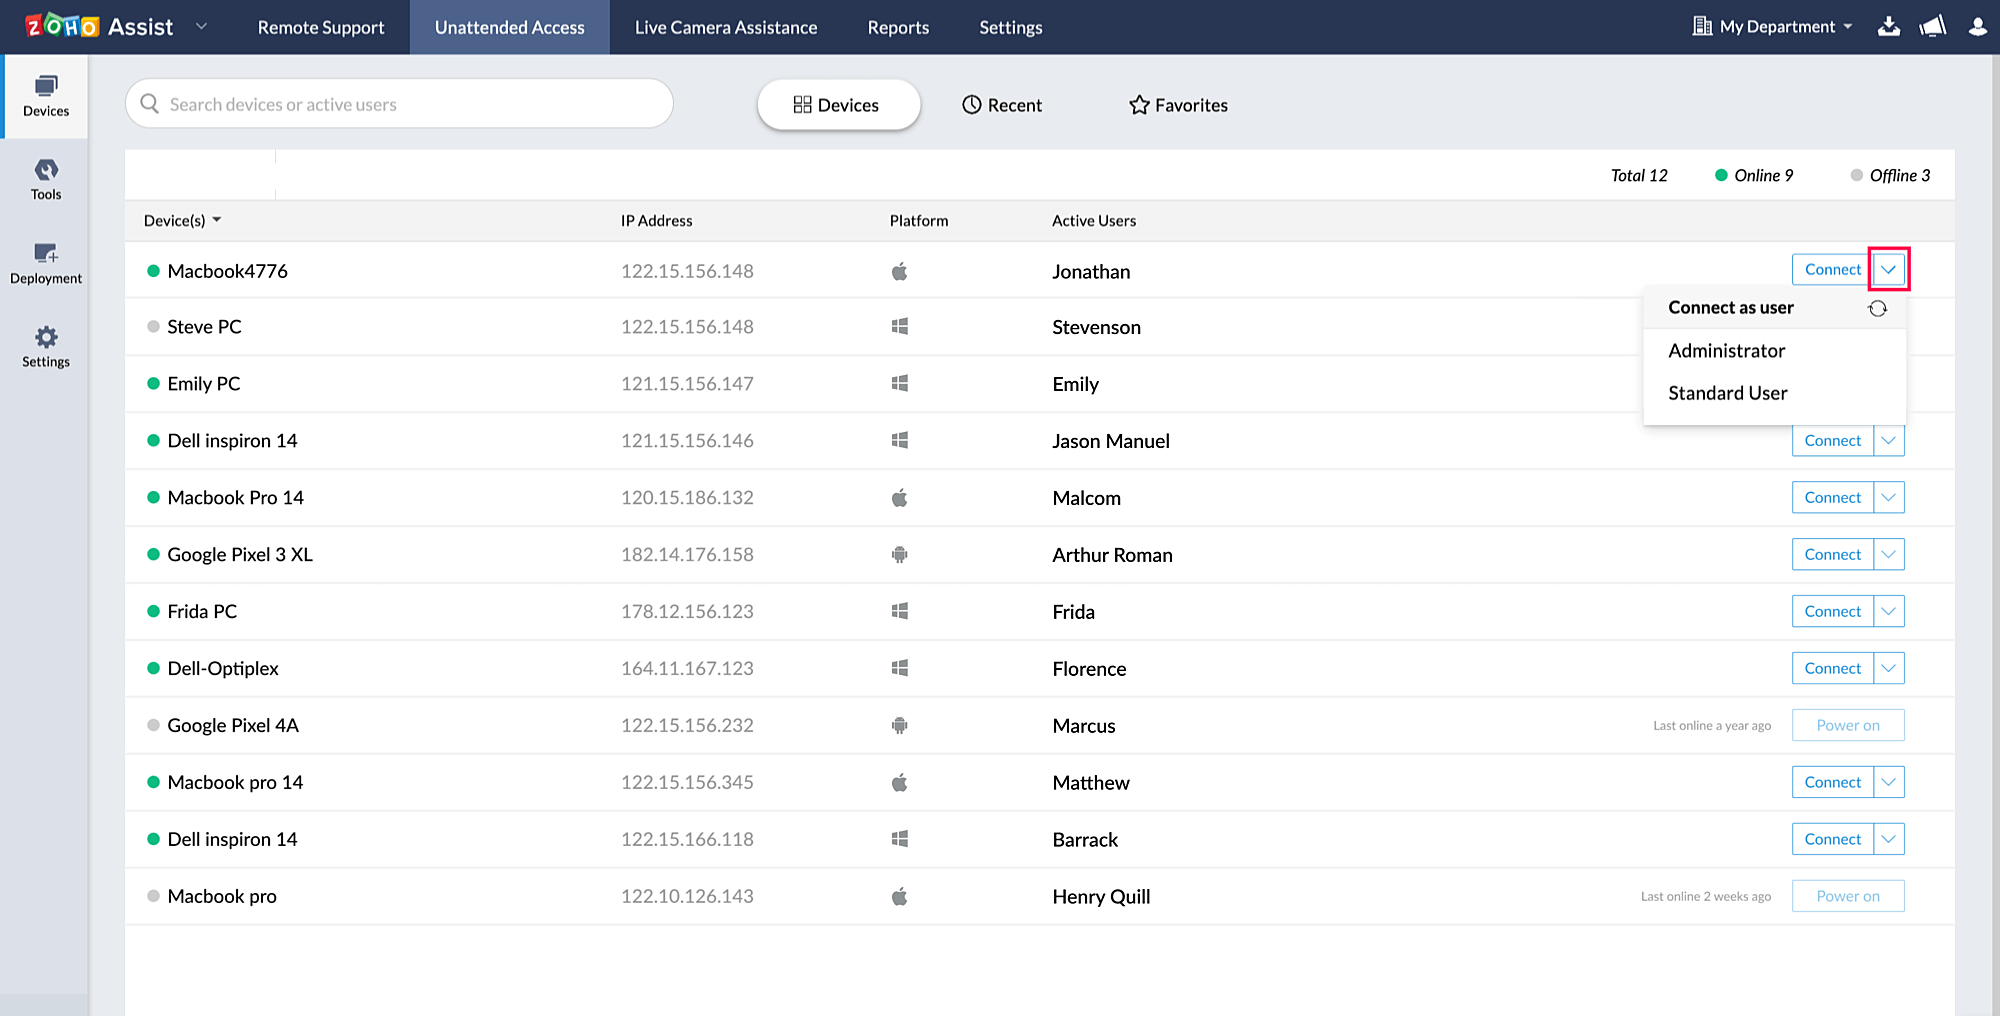The width and height of the screenshot is (2000, 1016).
Task: Select Standard User in the connect menu
Action: (x=1727, y=394)
